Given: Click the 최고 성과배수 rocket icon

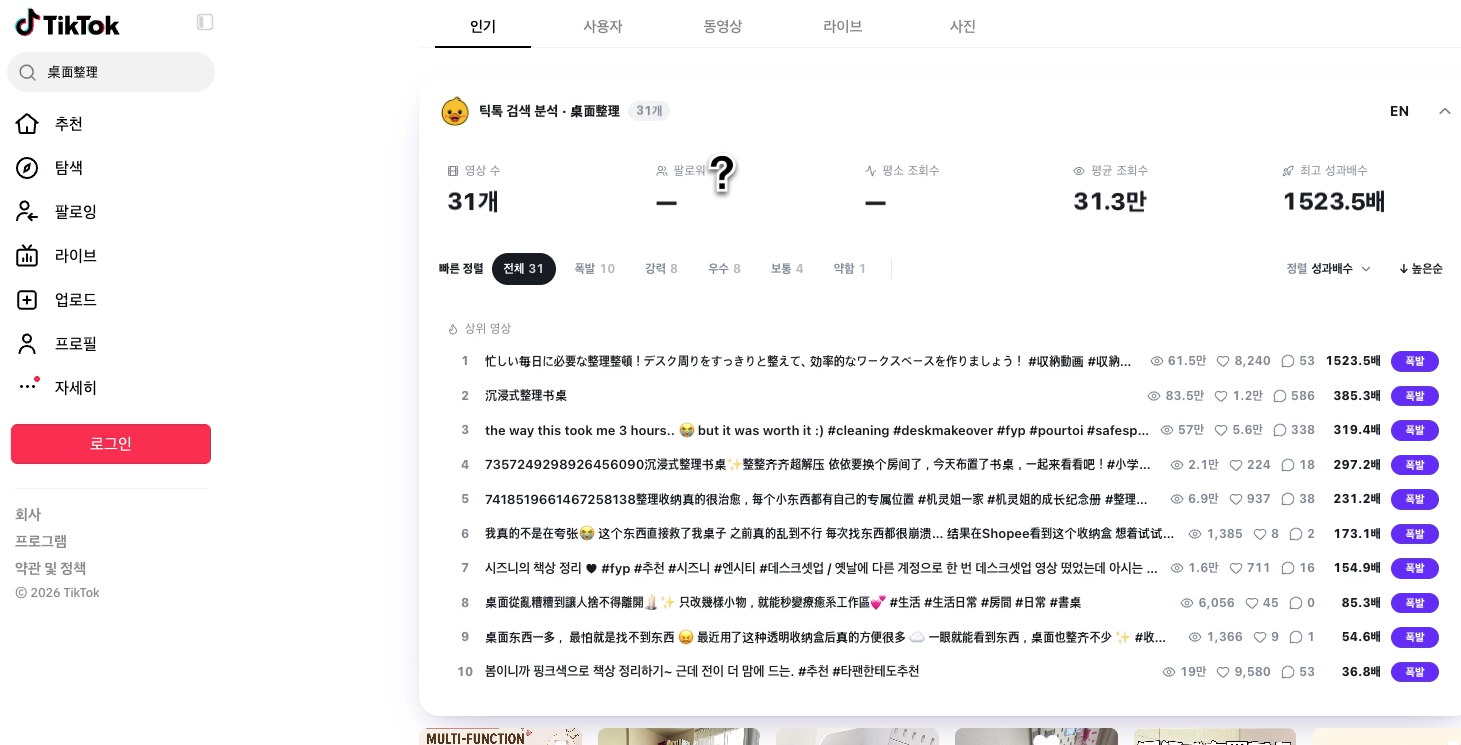Looking at the screenshot, I should click(1288, 171).
